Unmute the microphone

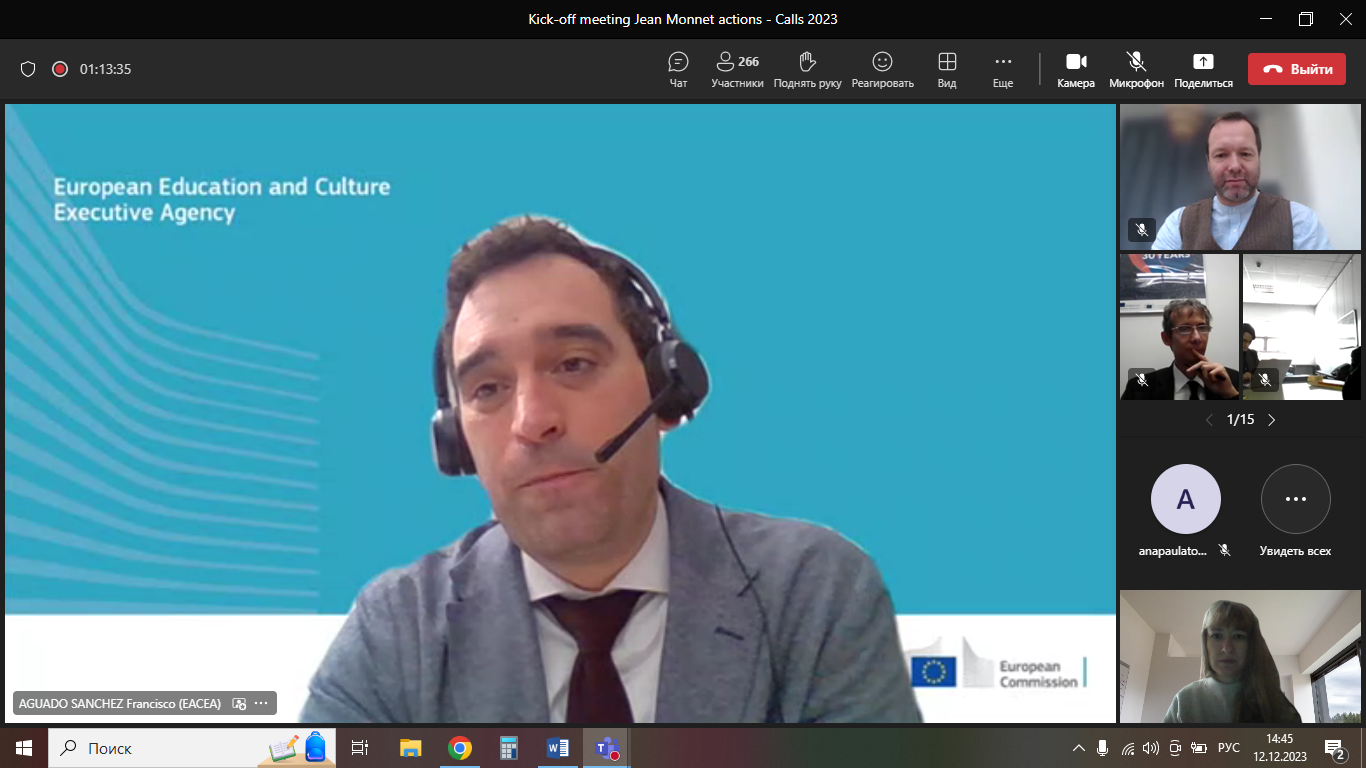pyautogui.click(x=1136, y=69)
